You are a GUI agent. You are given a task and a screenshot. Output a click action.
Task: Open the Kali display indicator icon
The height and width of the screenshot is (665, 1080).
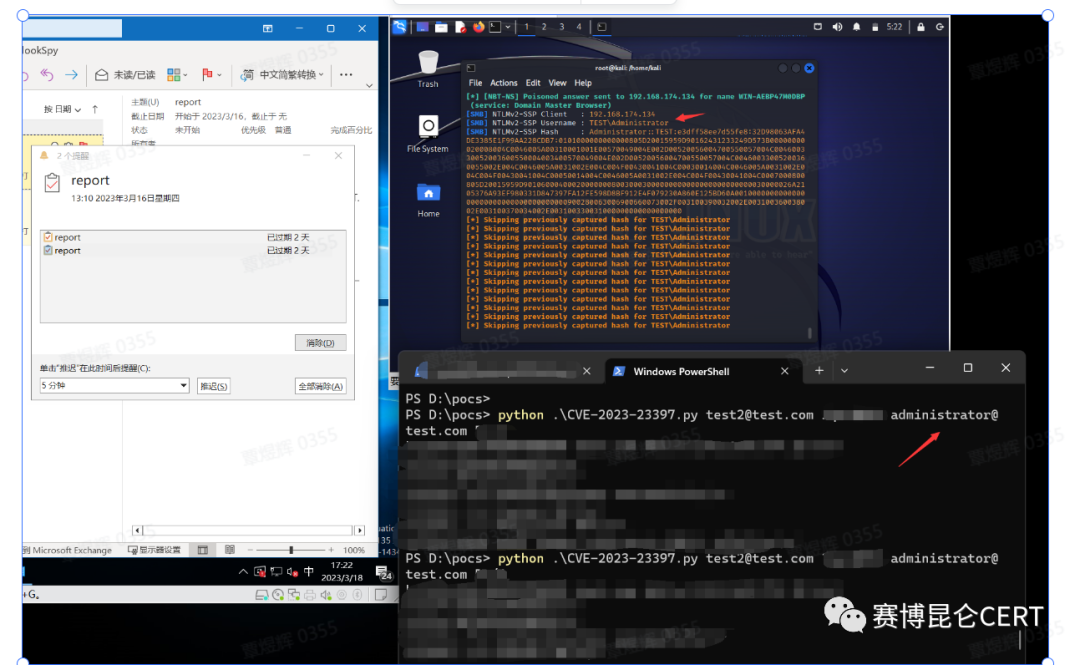tap(818, 27)
